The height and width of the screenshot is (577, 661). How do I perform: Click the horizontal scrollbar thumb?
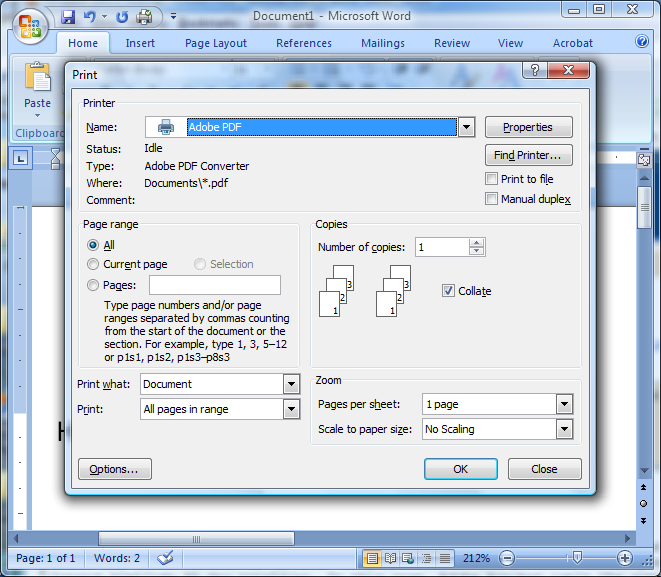point(196,539)
